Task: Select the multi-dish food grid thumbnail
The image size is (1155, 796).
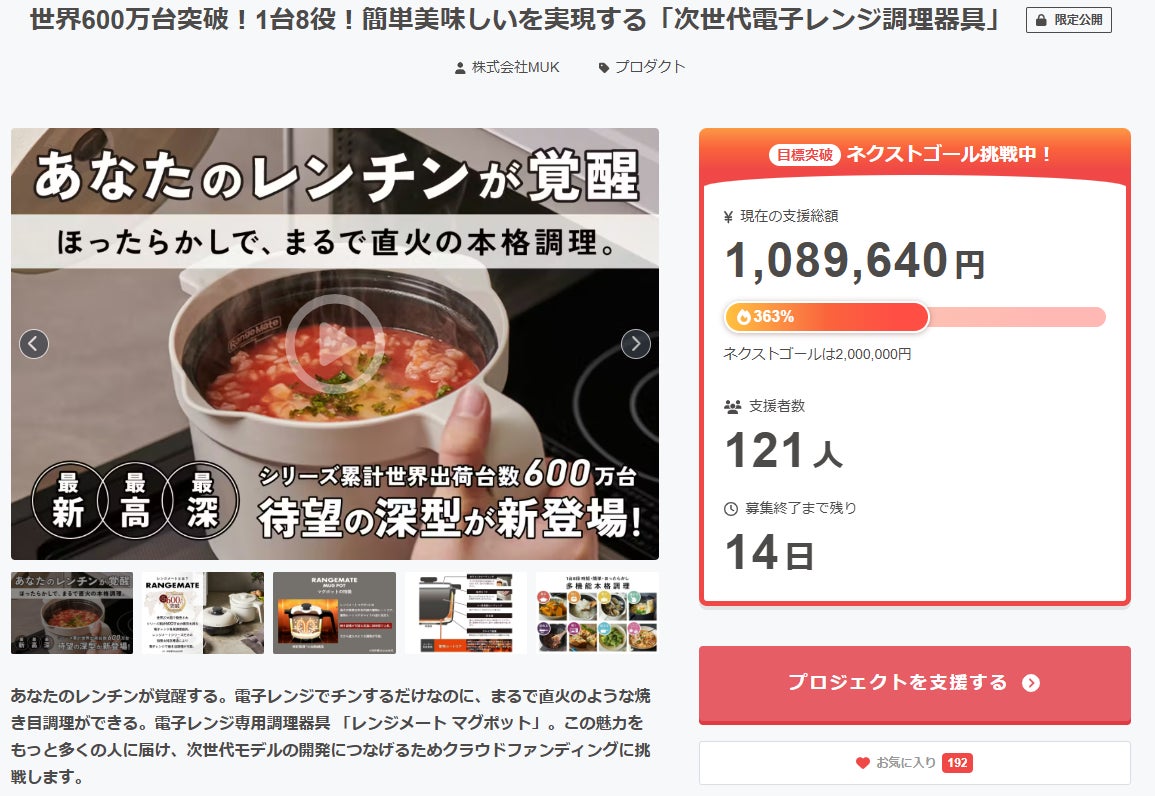Action: 597,613
